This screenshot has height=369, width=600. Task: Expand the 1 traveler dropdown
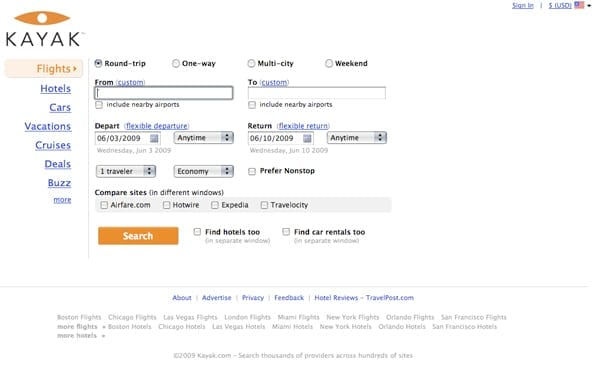pyautogui.click(x=126, y=171)
